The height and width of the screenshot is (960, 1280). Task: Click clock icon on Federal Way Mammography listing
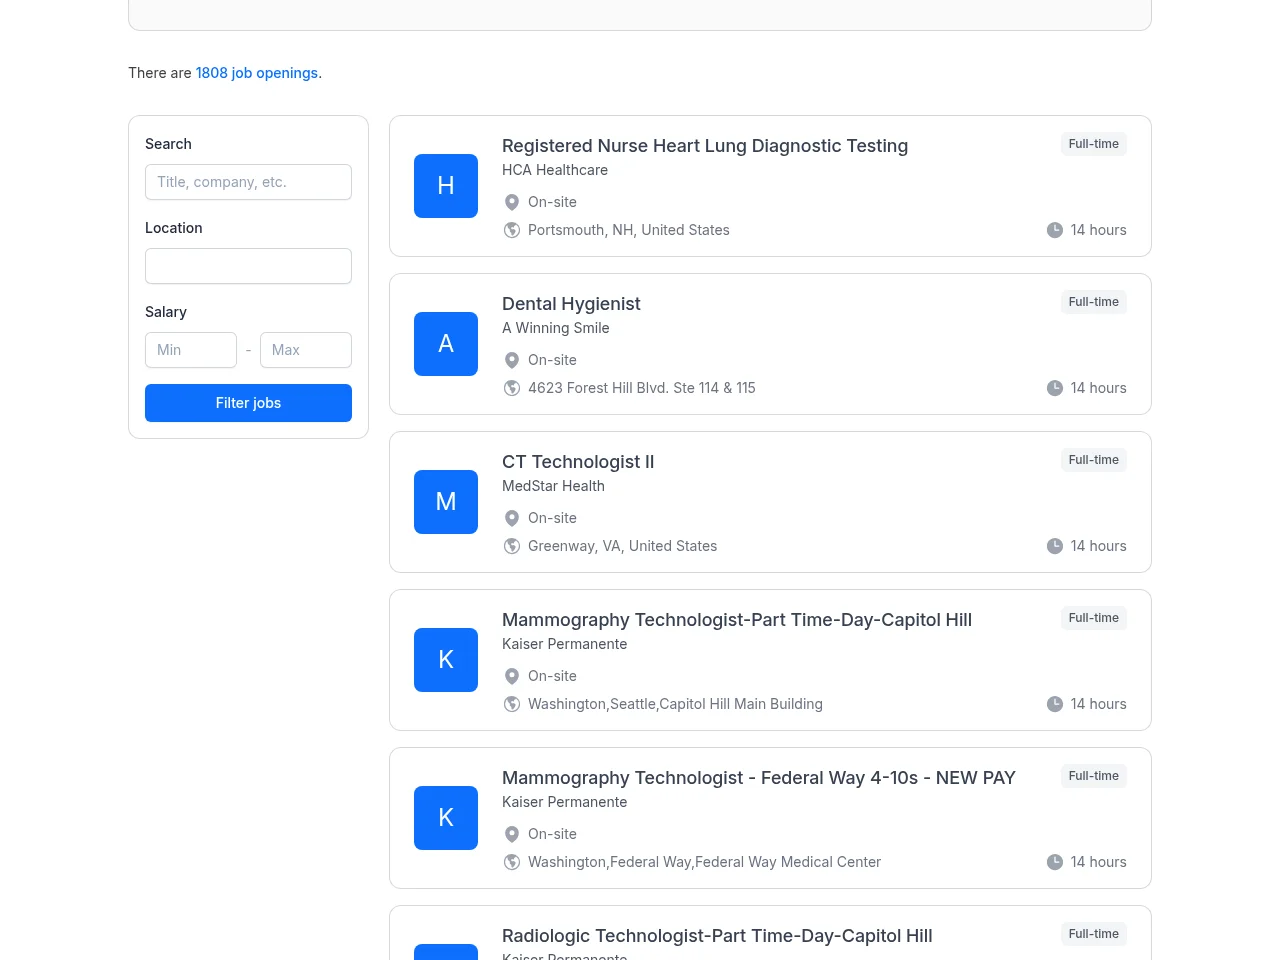pyautogui.click(x=1055, y=862)
